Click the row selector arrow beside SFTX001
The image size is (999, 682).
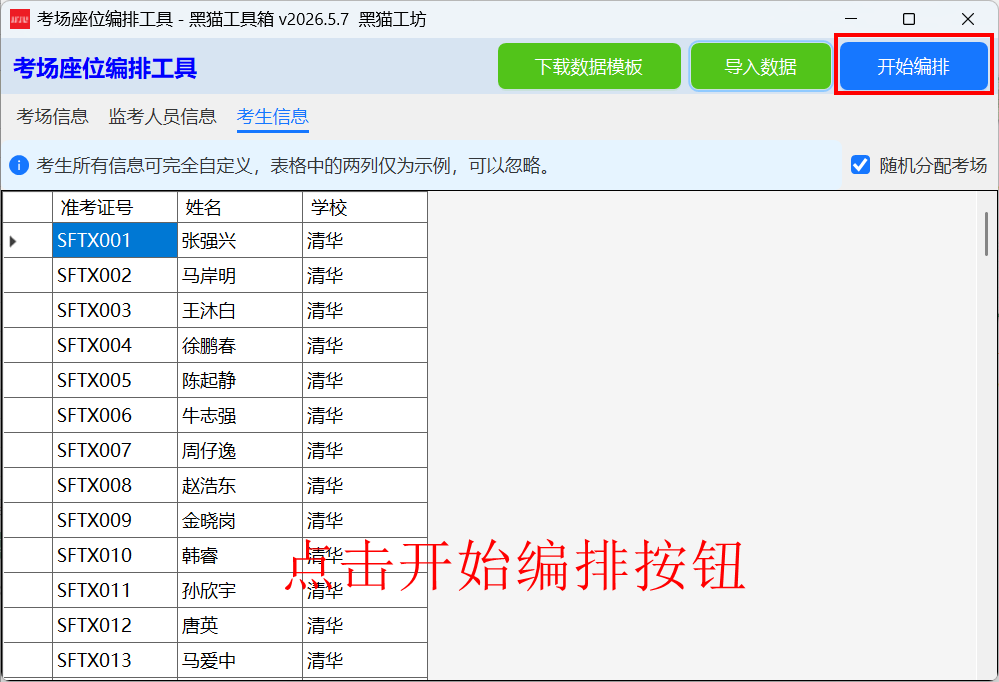click(13, 241)
